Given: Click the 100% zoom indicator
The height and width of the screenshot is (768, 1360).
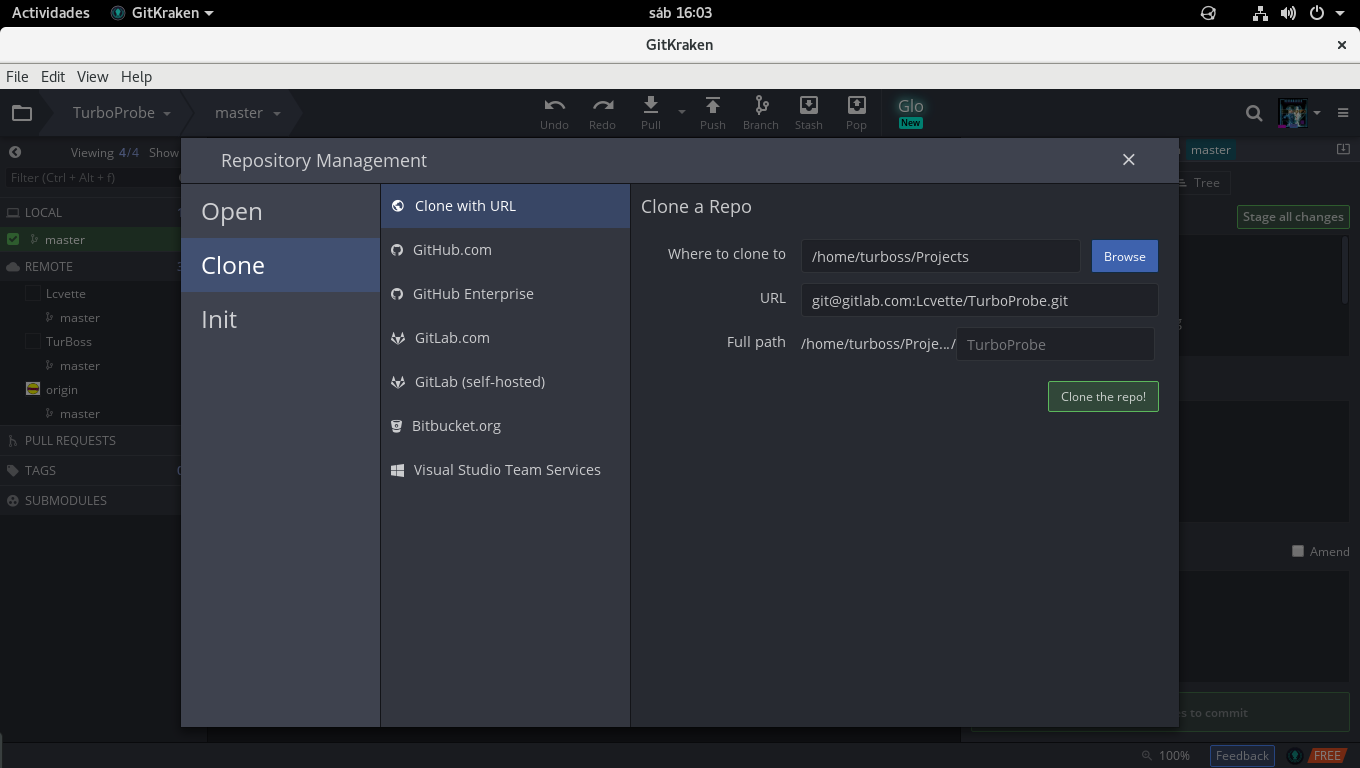Looking at the screenshot, I should pos(1166,756).
